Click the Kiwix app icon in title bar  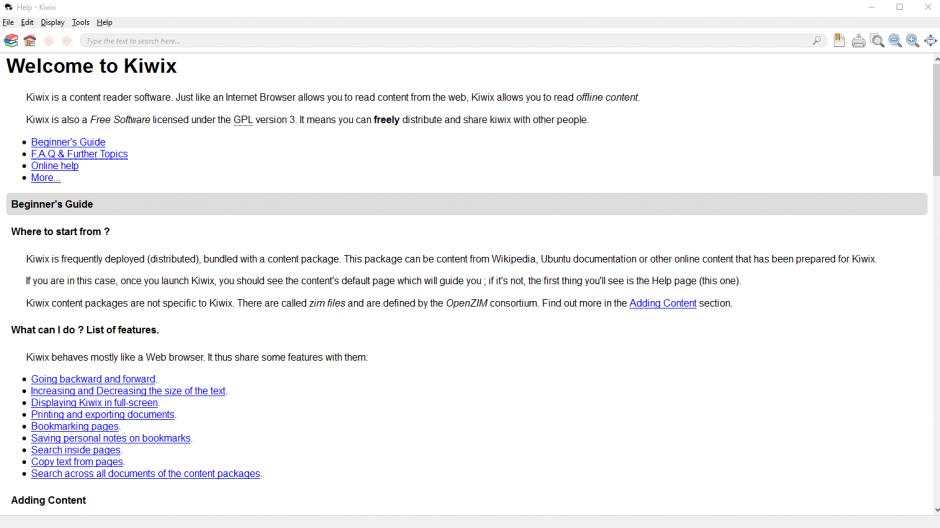click(8, 7)
